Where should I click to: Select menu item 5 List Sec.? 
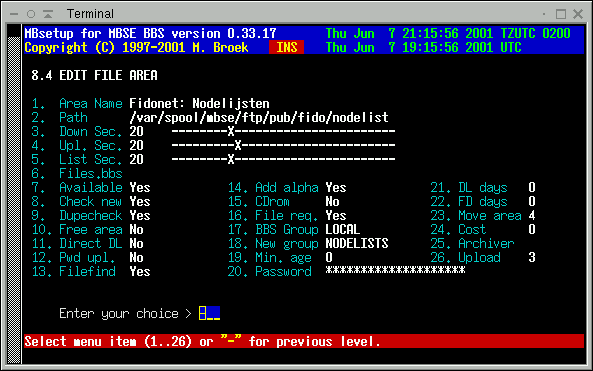(77, 159)
